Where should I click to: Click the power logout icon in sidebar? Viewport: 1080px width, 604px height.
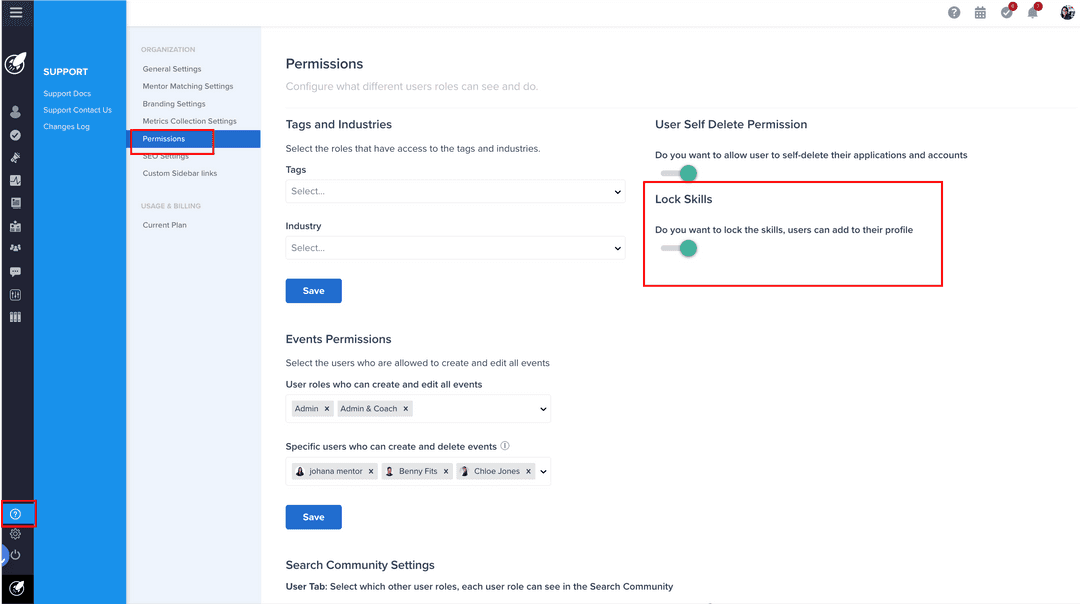(x=16, y=555)
